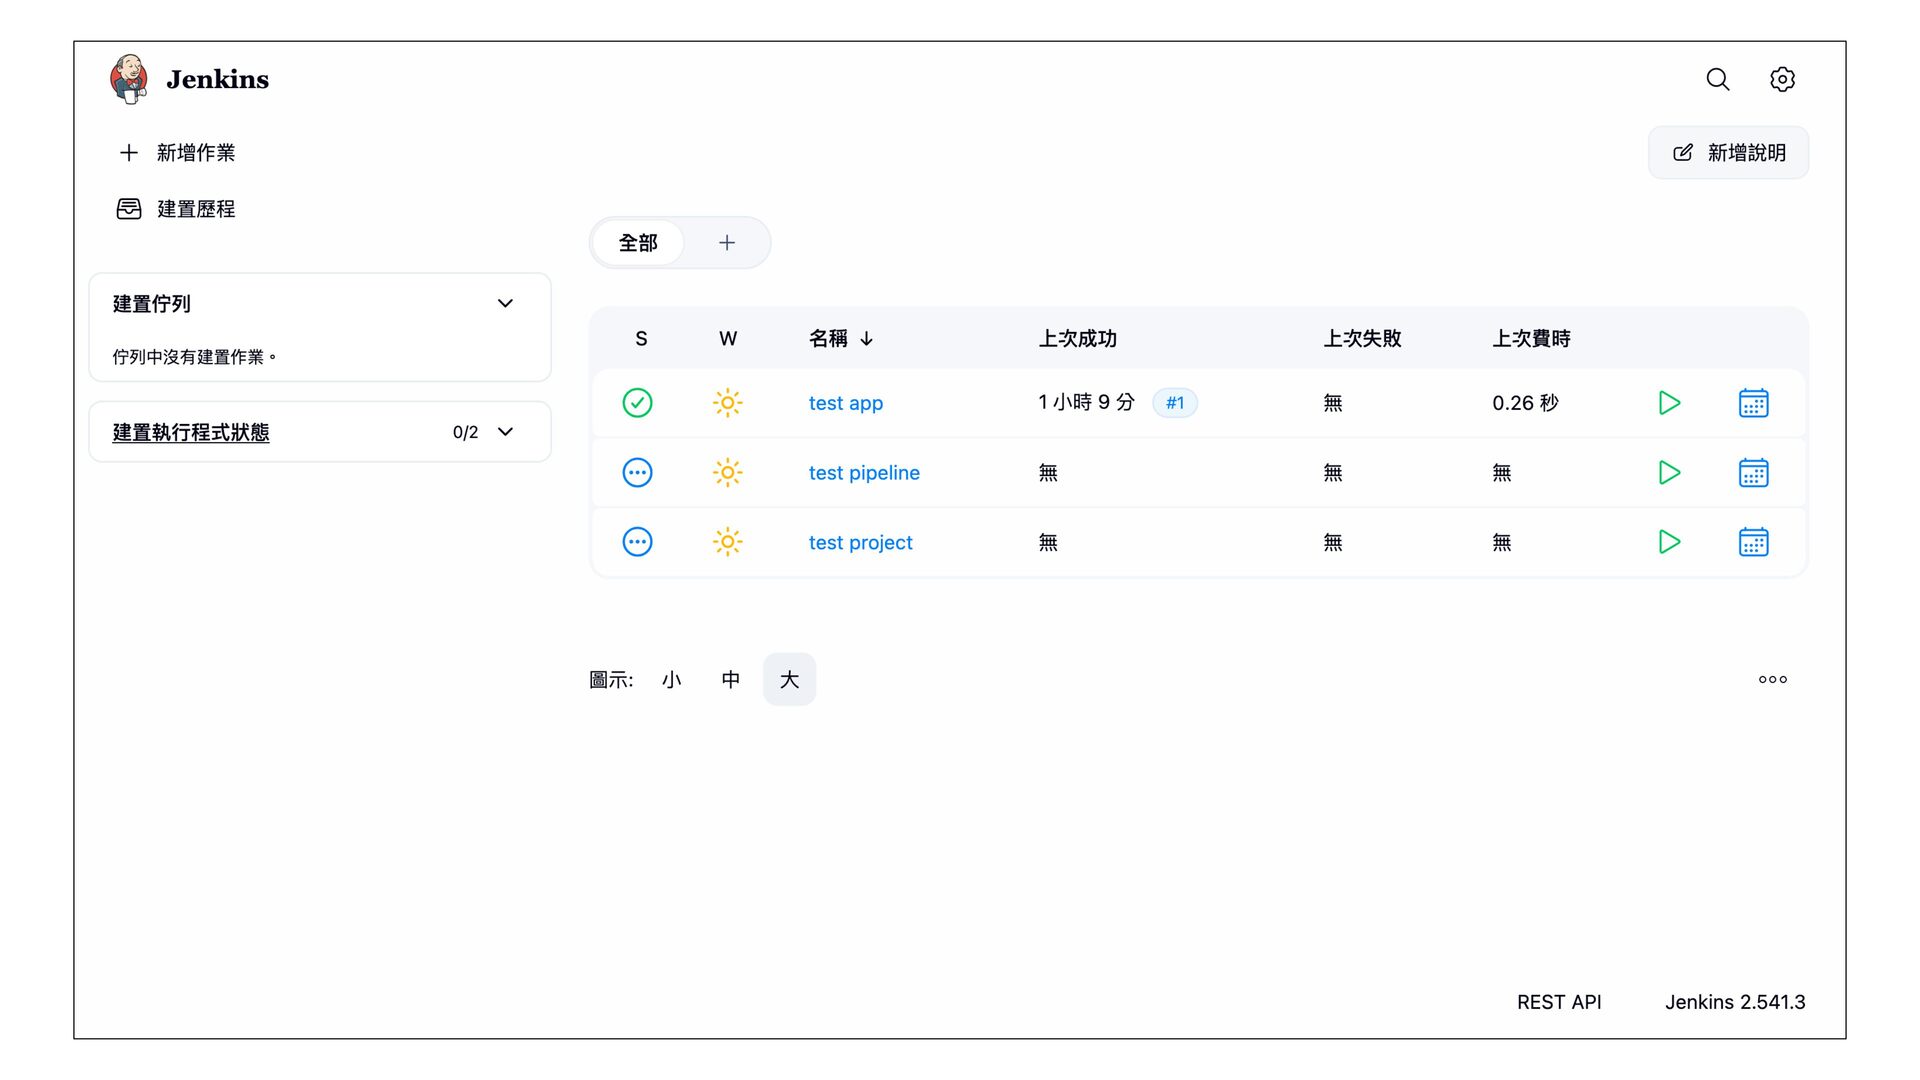This screenshot has width=1920, height=1080.
Task: Switch to the 全部 view tab
Action: [x=638, y=243]
